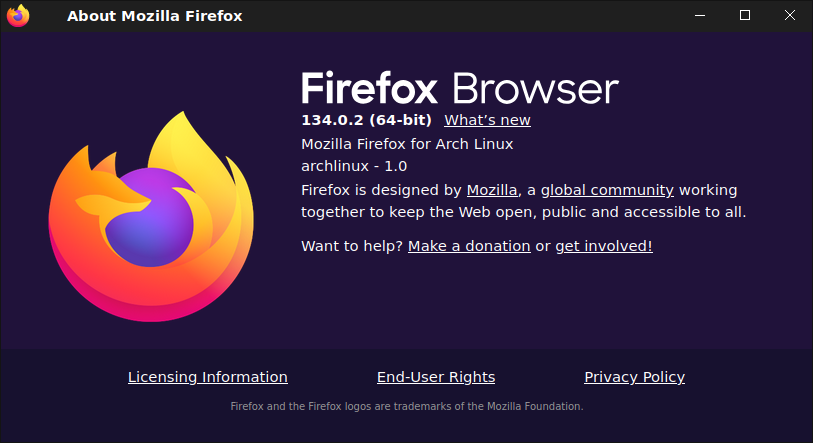Click the large Firefox logo image
The height and width of the screenshot is (443, 813).
(151, 216)
